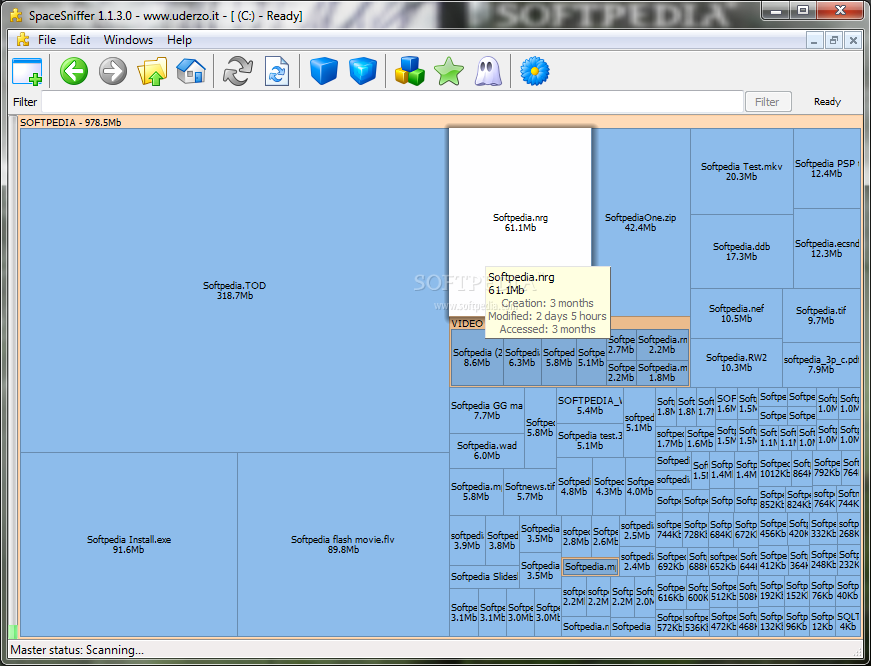Go back with the green arrow
The height and width of the screenshot is (666, 871).
74,71
